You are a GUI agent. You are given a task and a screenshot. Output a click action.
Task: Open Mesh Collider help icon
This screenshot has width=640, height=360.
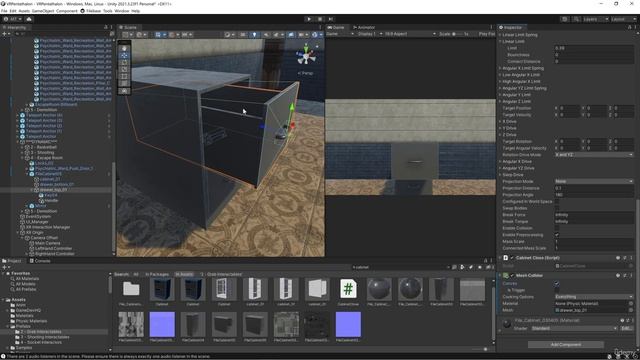coord(618,276)
